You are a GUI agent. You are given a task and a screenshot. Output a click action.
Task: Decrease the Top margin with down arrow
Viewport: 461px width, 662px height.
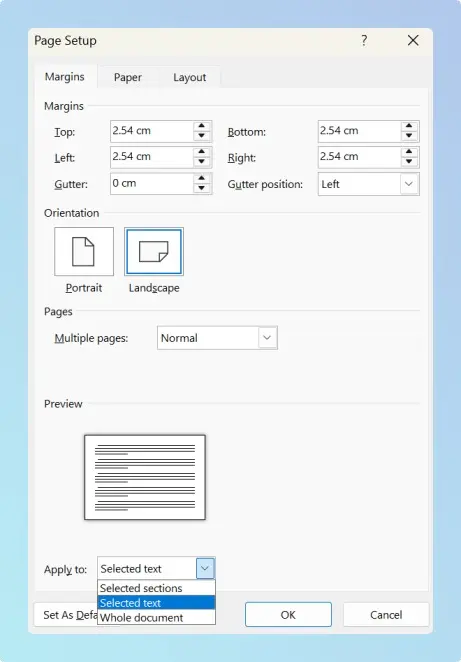pyautogui.click(x=201, y=136)
